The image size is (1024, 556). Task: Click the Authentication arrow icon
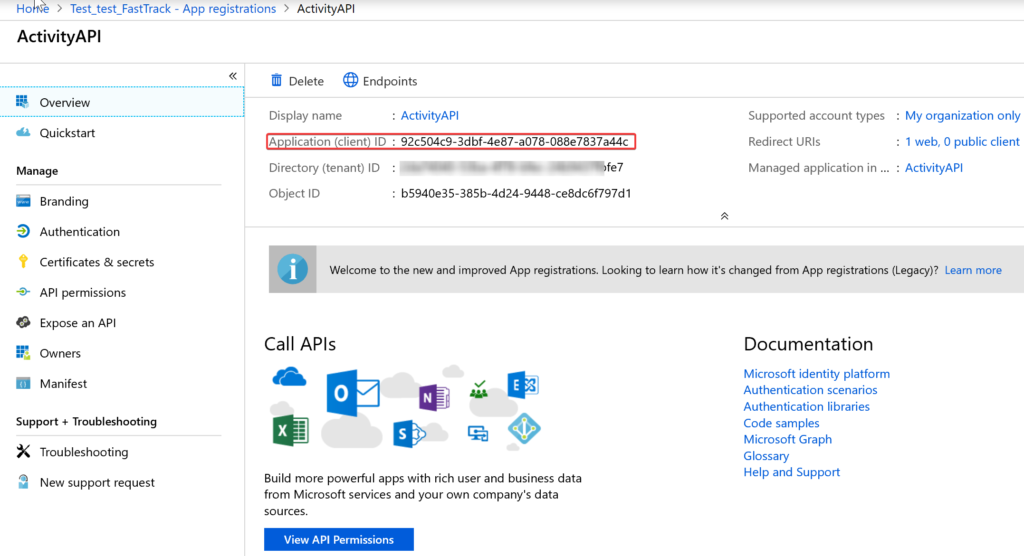pos(23,231)
